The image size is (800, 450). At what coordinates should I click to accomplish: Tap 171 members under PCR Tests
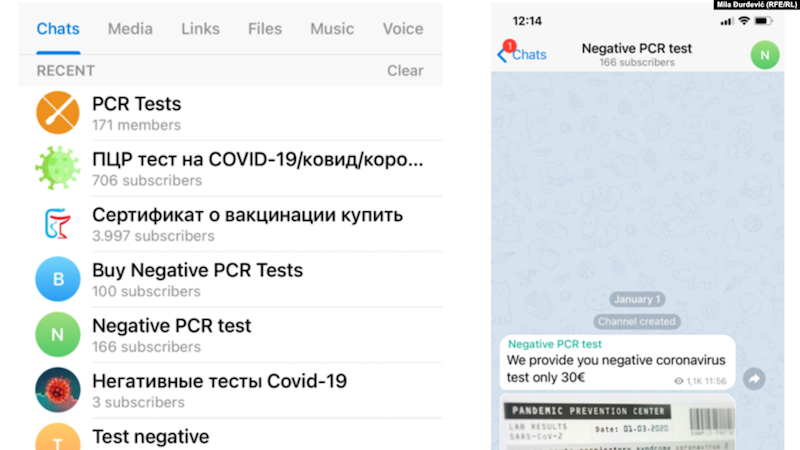[136, 125]
